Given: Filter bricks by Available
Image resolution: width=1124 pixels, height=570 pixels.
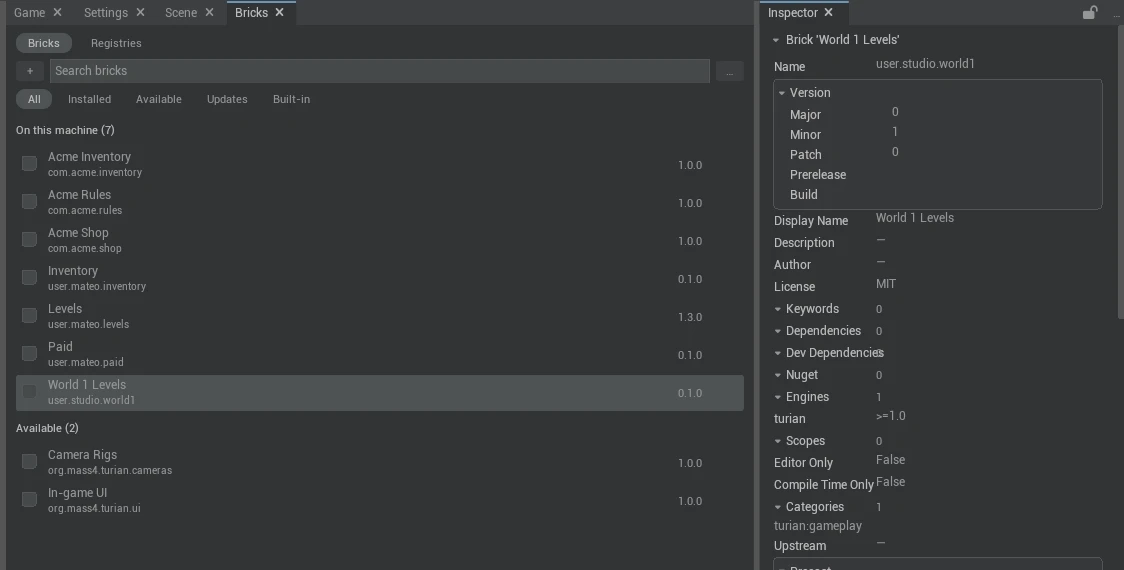Looking at the screenshot, I should point(158,99).
